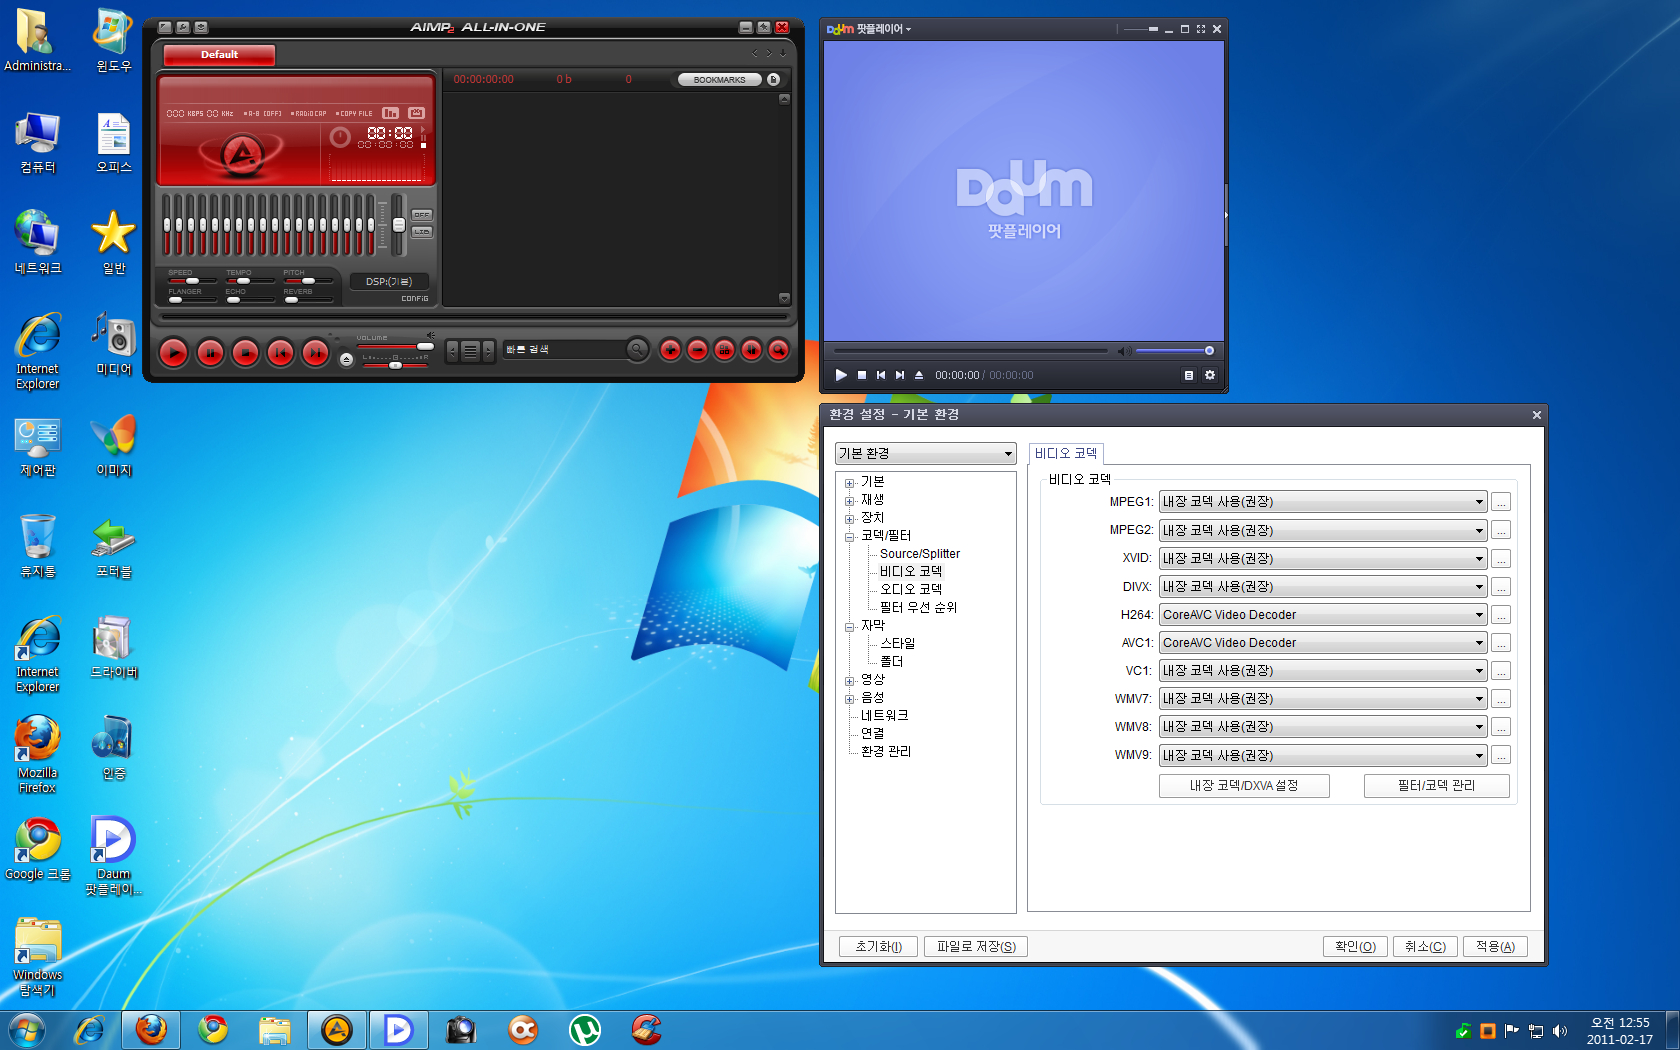
Task: Skip to previous track in AIMP
Action: (280, 352)
